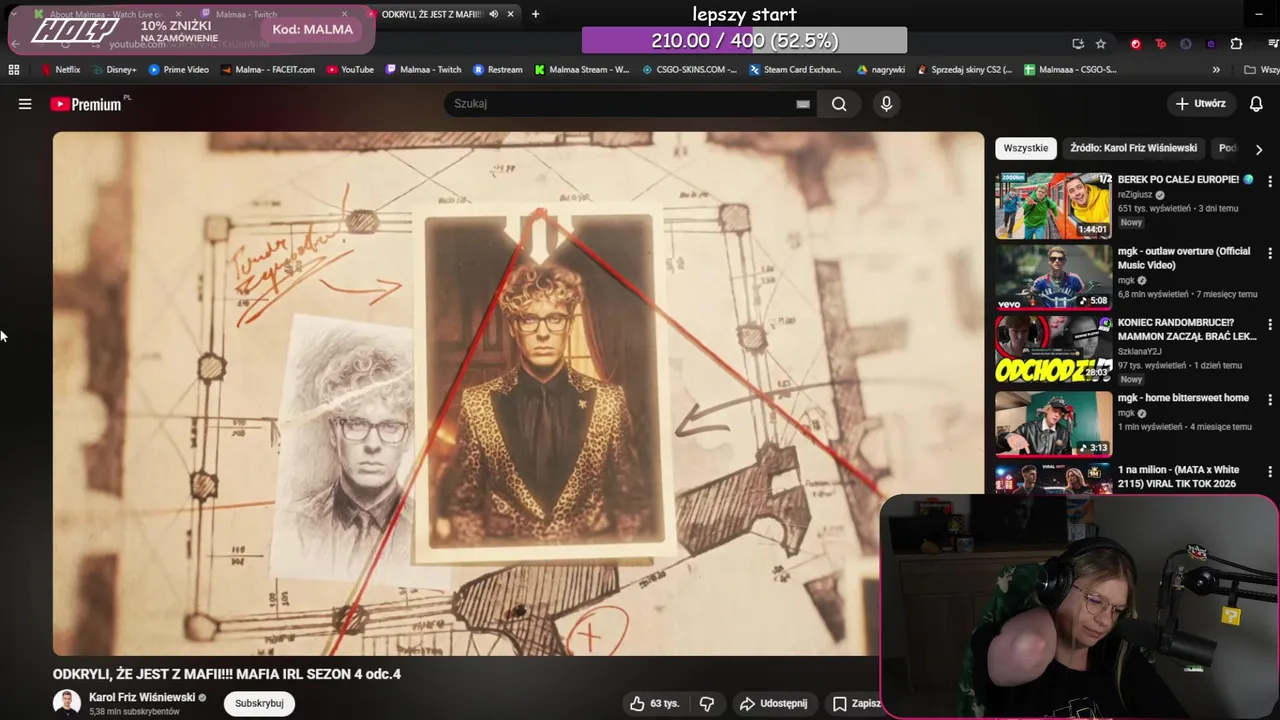The image size is (1280, 720).
Task: Bookmark this page with the star icon
Action: point(1101,44)
